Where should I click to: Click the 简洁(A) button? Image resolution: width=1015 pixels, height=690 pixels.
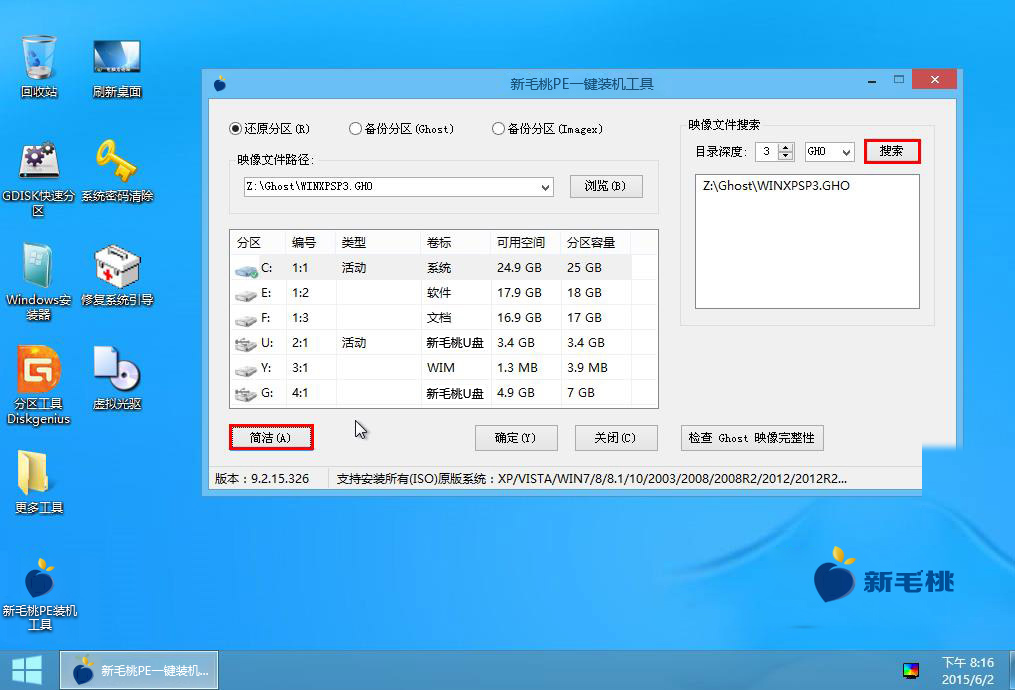point(271,438)
